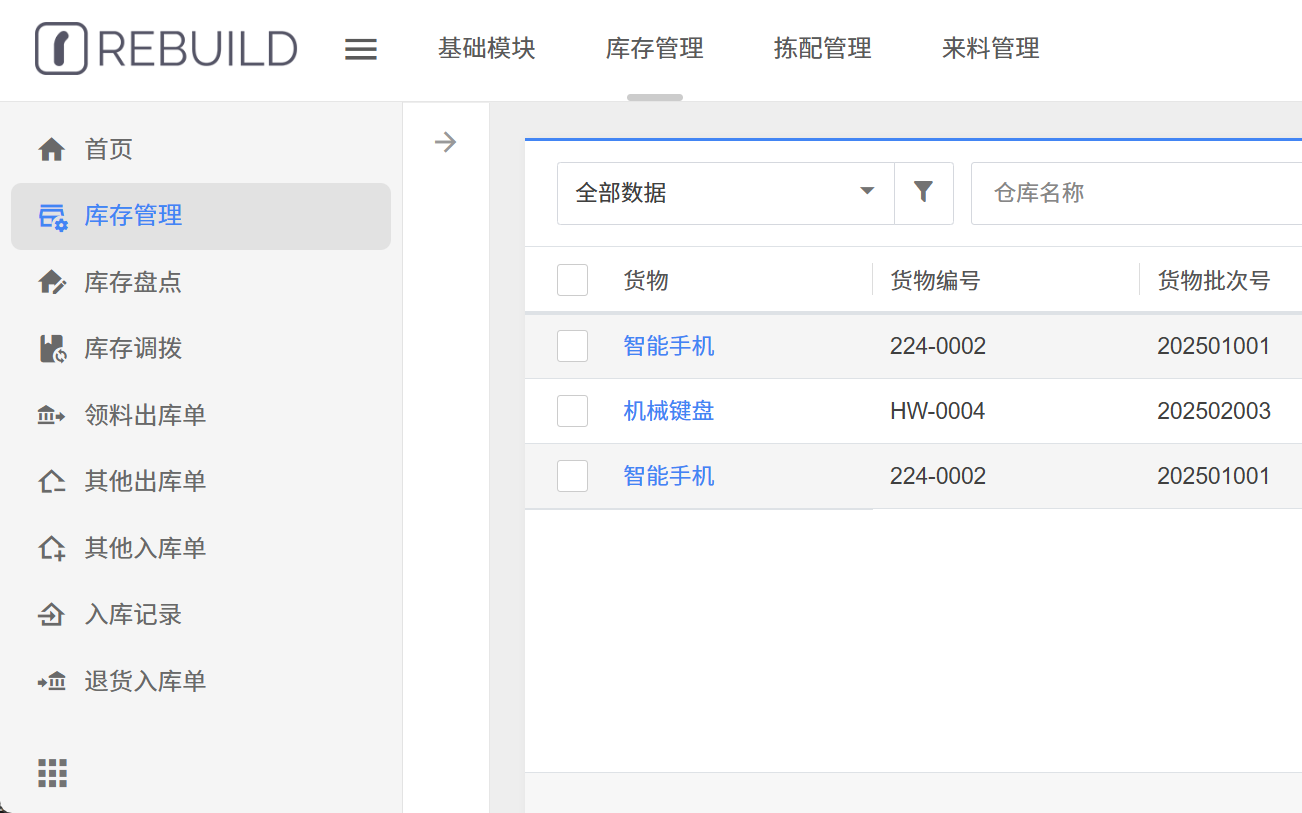Toggle the hamburger menu icon

pyautogui.click(x=361, y=49)
